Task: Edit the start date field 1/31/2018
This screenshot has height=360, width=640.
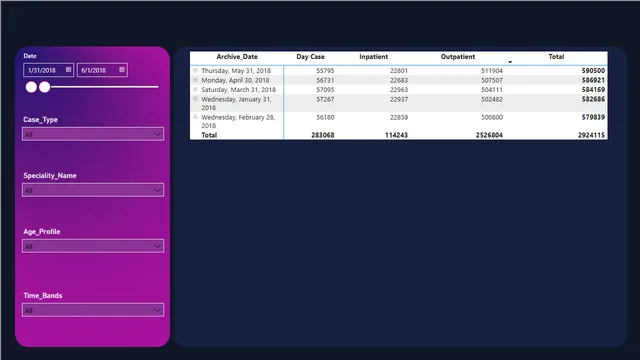Action: [x=49, y=70]
